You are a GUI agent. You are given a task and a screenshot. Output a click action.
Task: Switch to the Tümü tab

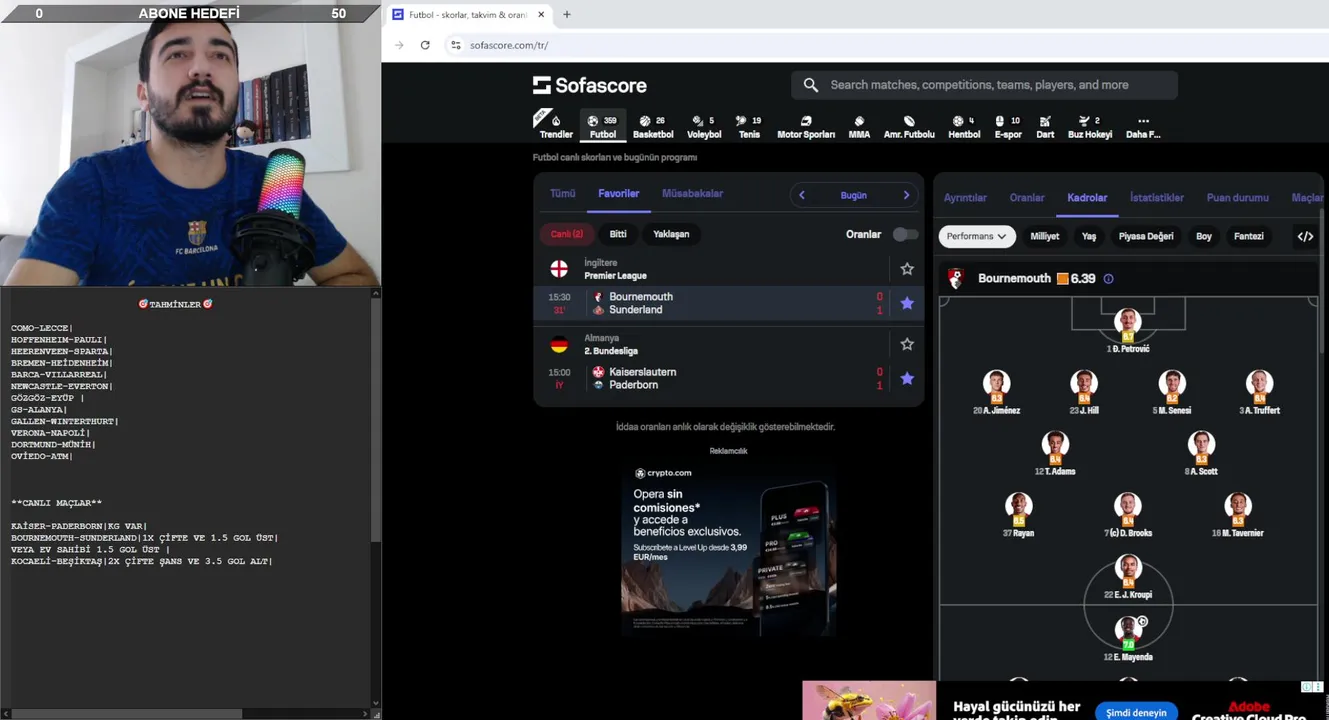pos(563,194)
